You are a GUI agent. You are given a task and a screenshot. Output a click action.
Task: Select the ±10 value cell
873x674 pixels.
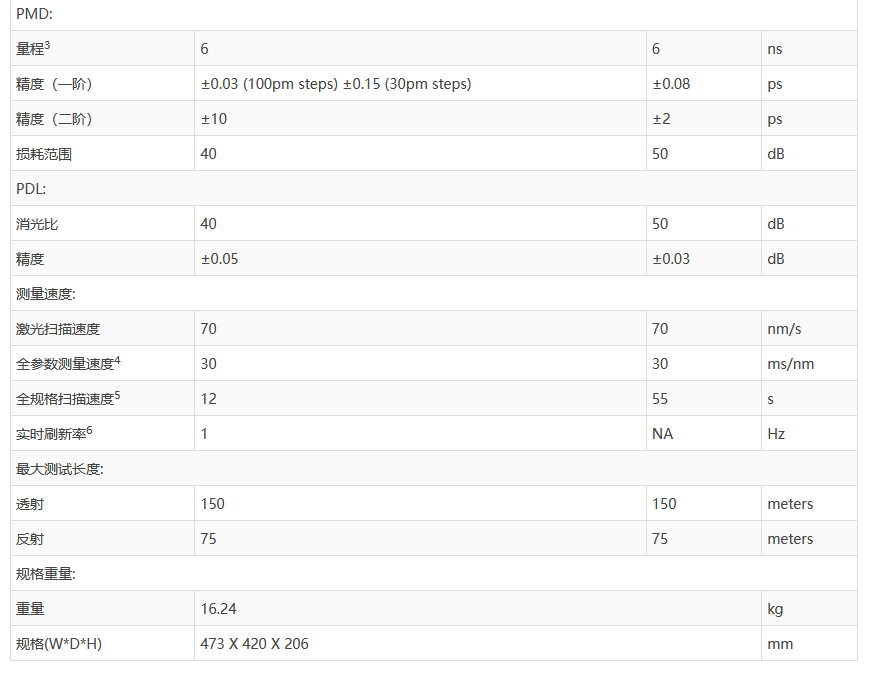coord(215,119)
